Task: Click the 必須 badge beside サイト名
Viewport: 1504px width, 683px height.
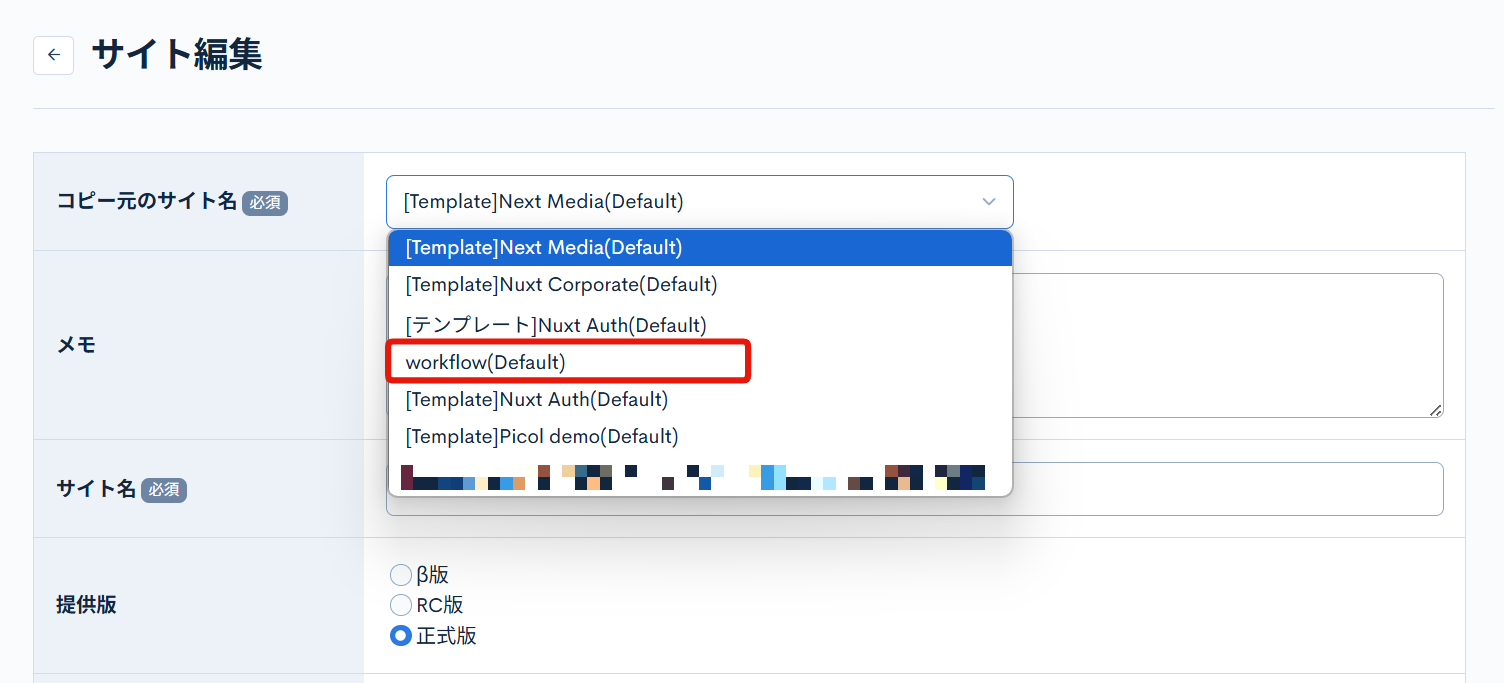Action: point(164,488)
